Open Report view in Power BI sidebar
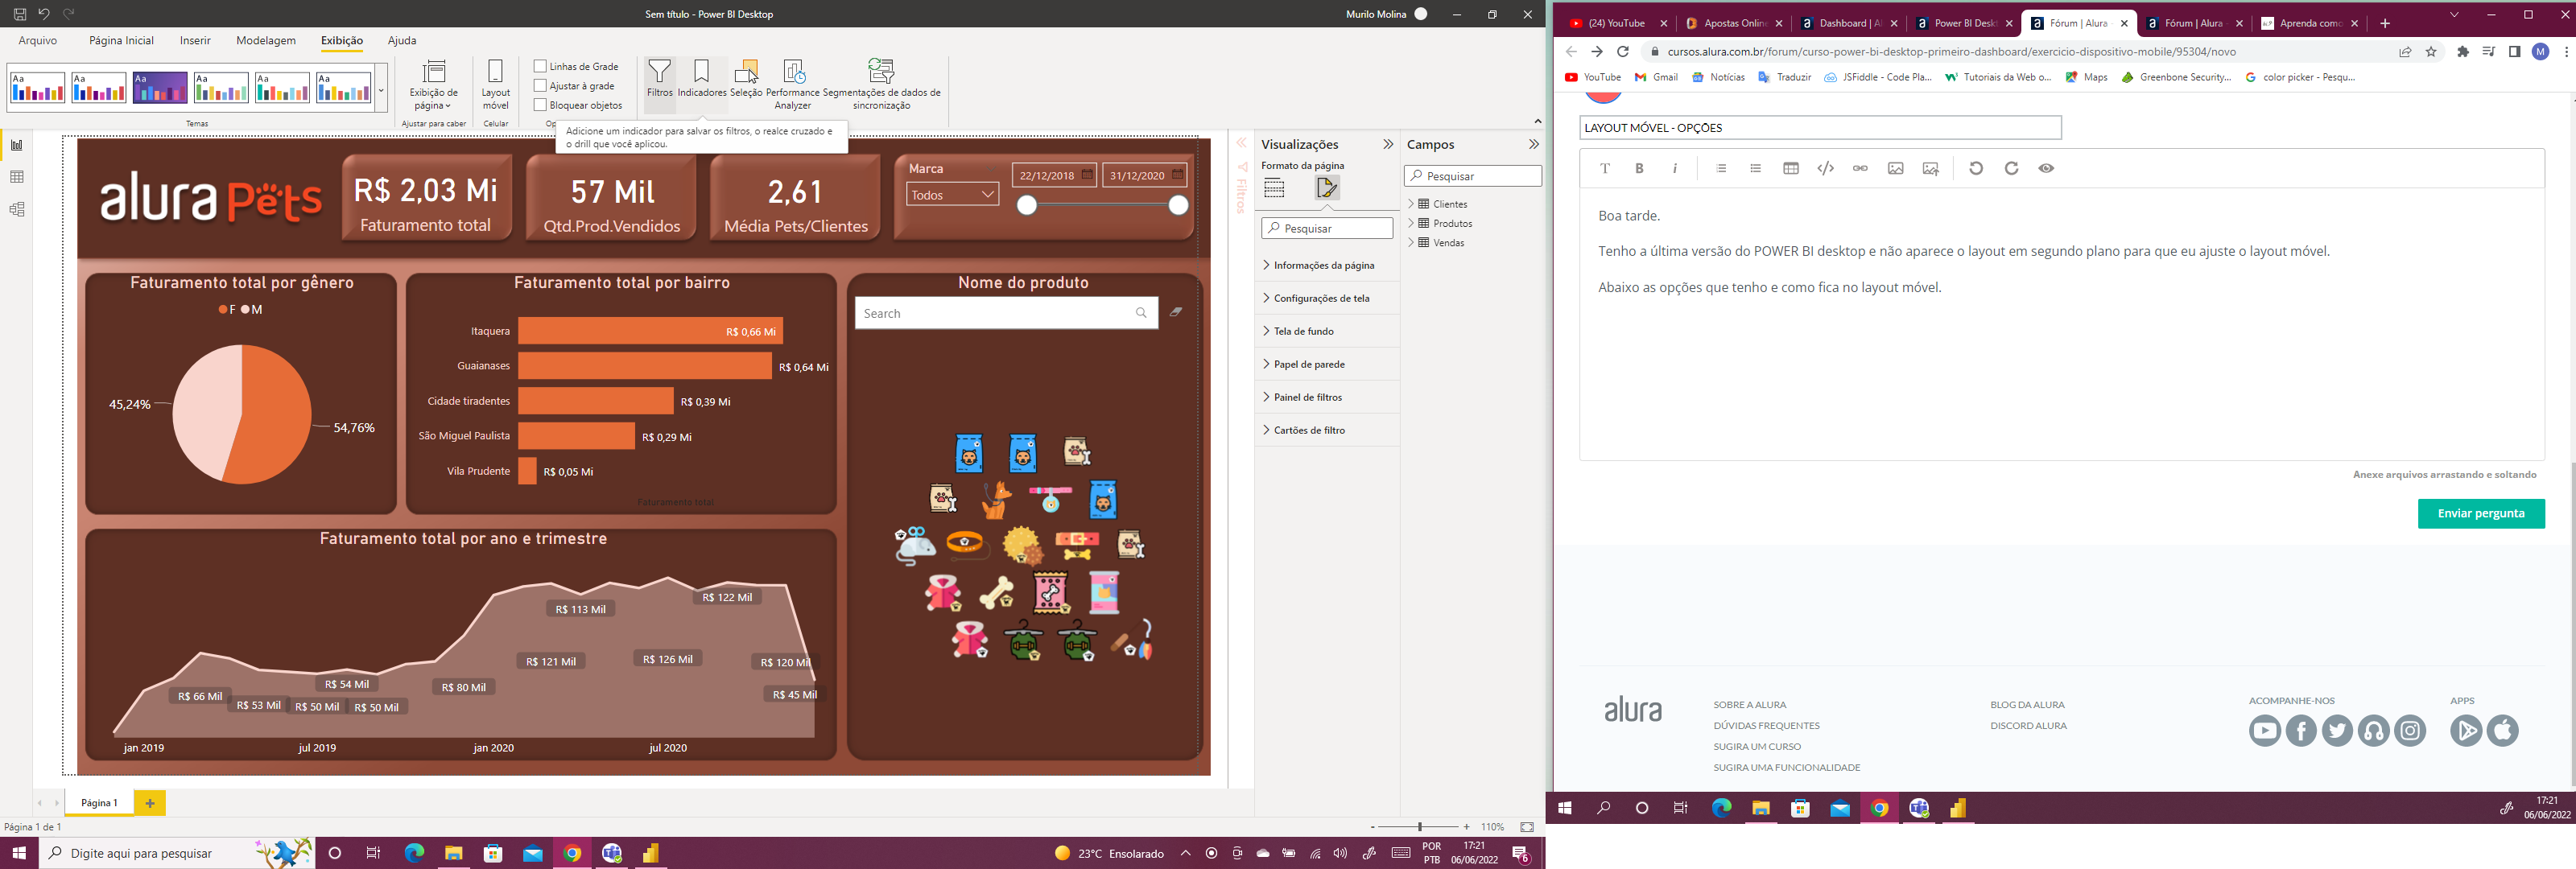This screenshot has height=869, width=2576. point(17,145)
